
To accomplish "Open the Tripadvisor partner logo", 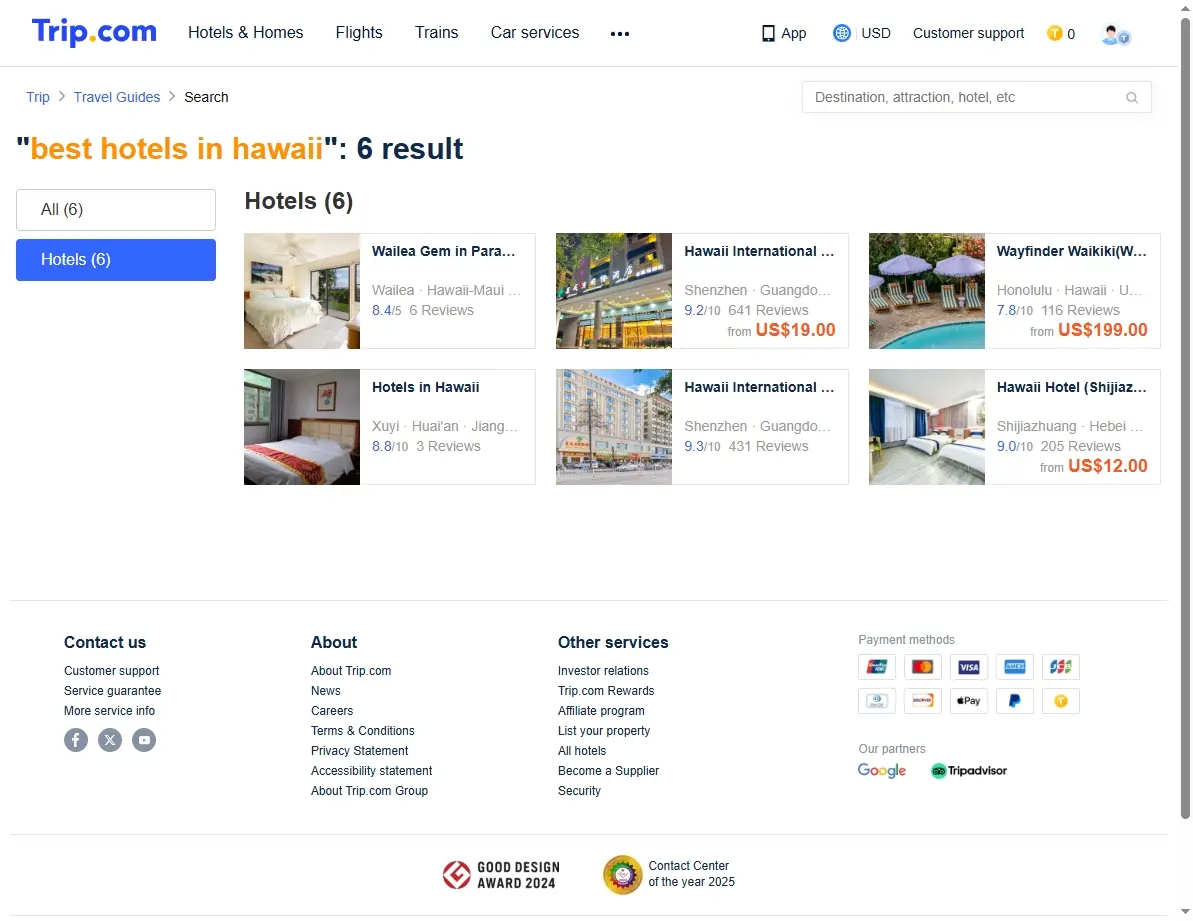I will (969, 770).
